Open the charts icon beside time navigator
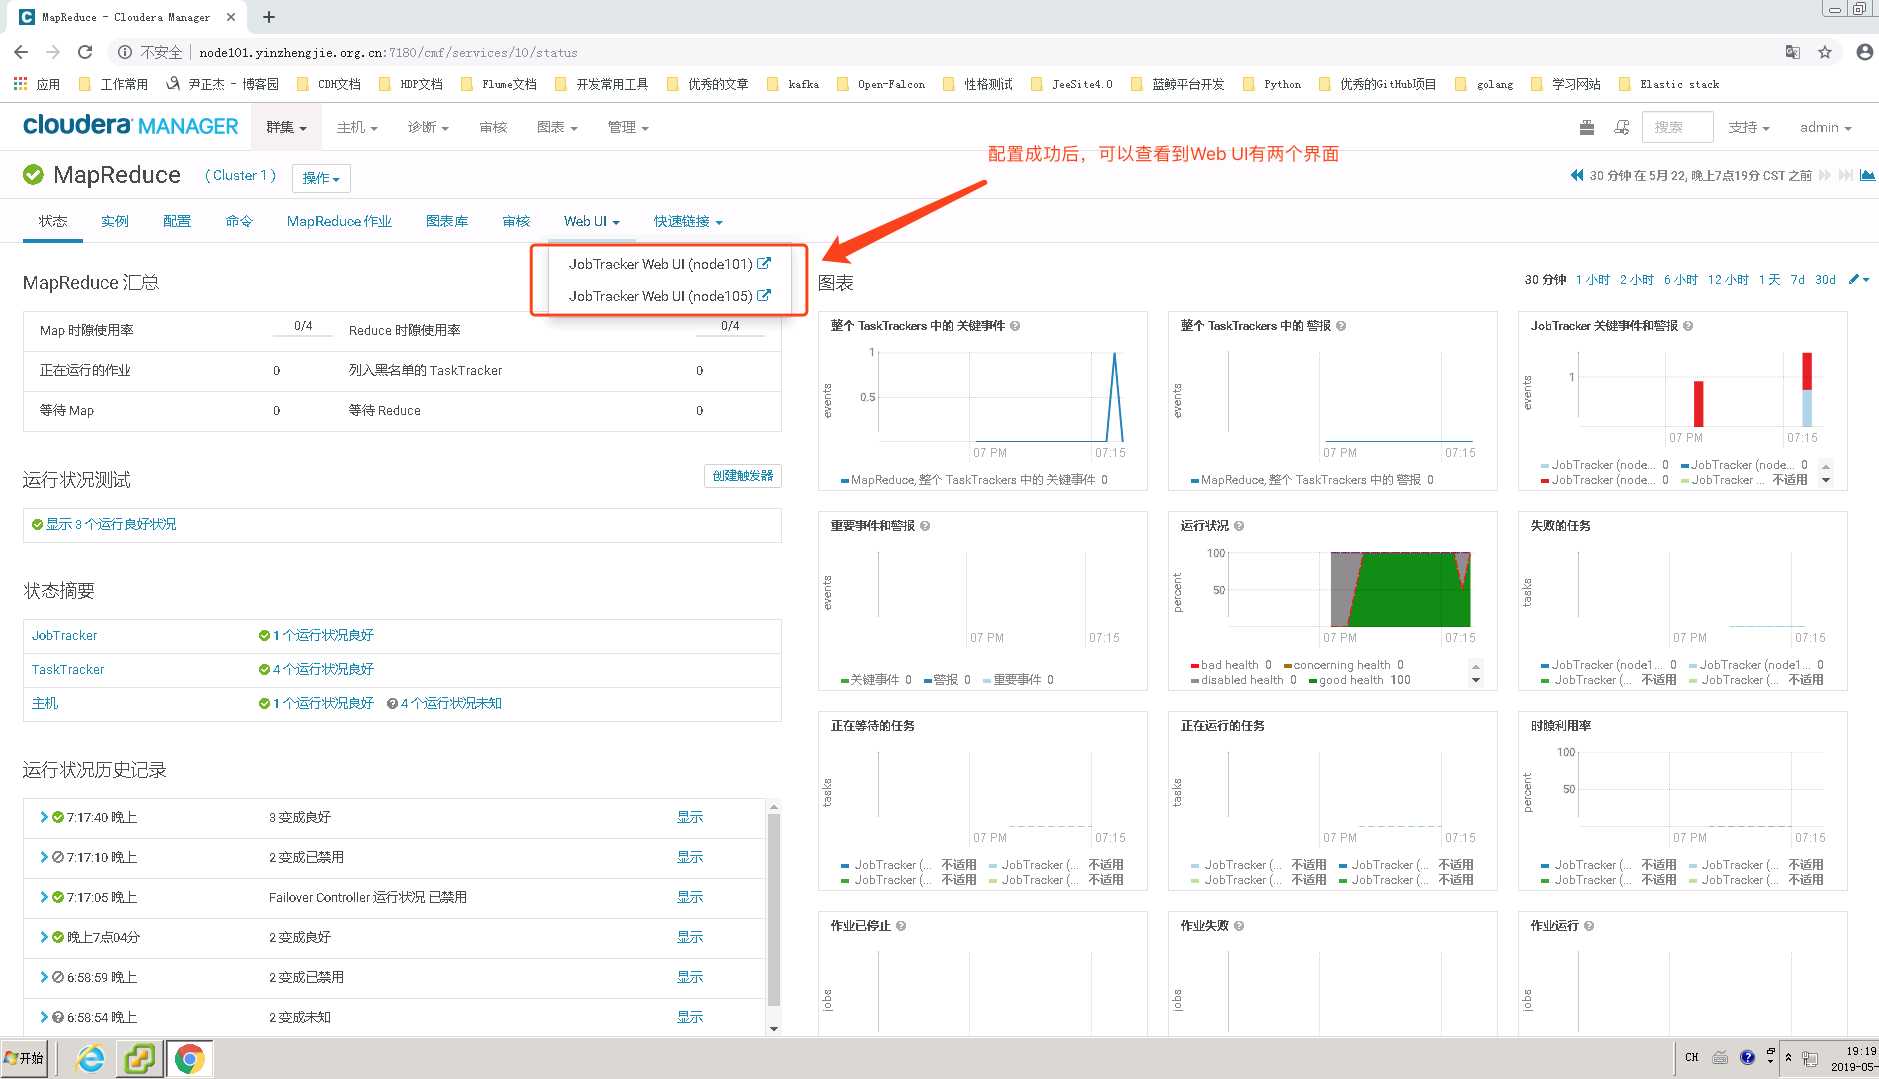Image resolution: width=1879 pixels, height=1079 pixels. pos(1867,175)
